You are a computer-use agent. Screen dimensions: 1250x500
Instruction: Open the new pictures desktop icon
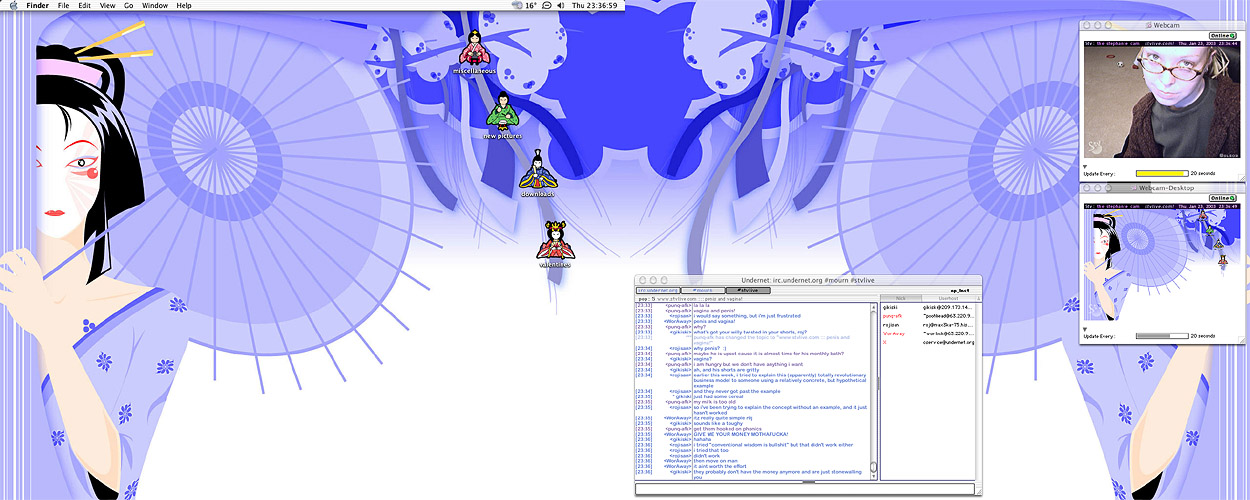pyautogui.click(x=503, y=113)
